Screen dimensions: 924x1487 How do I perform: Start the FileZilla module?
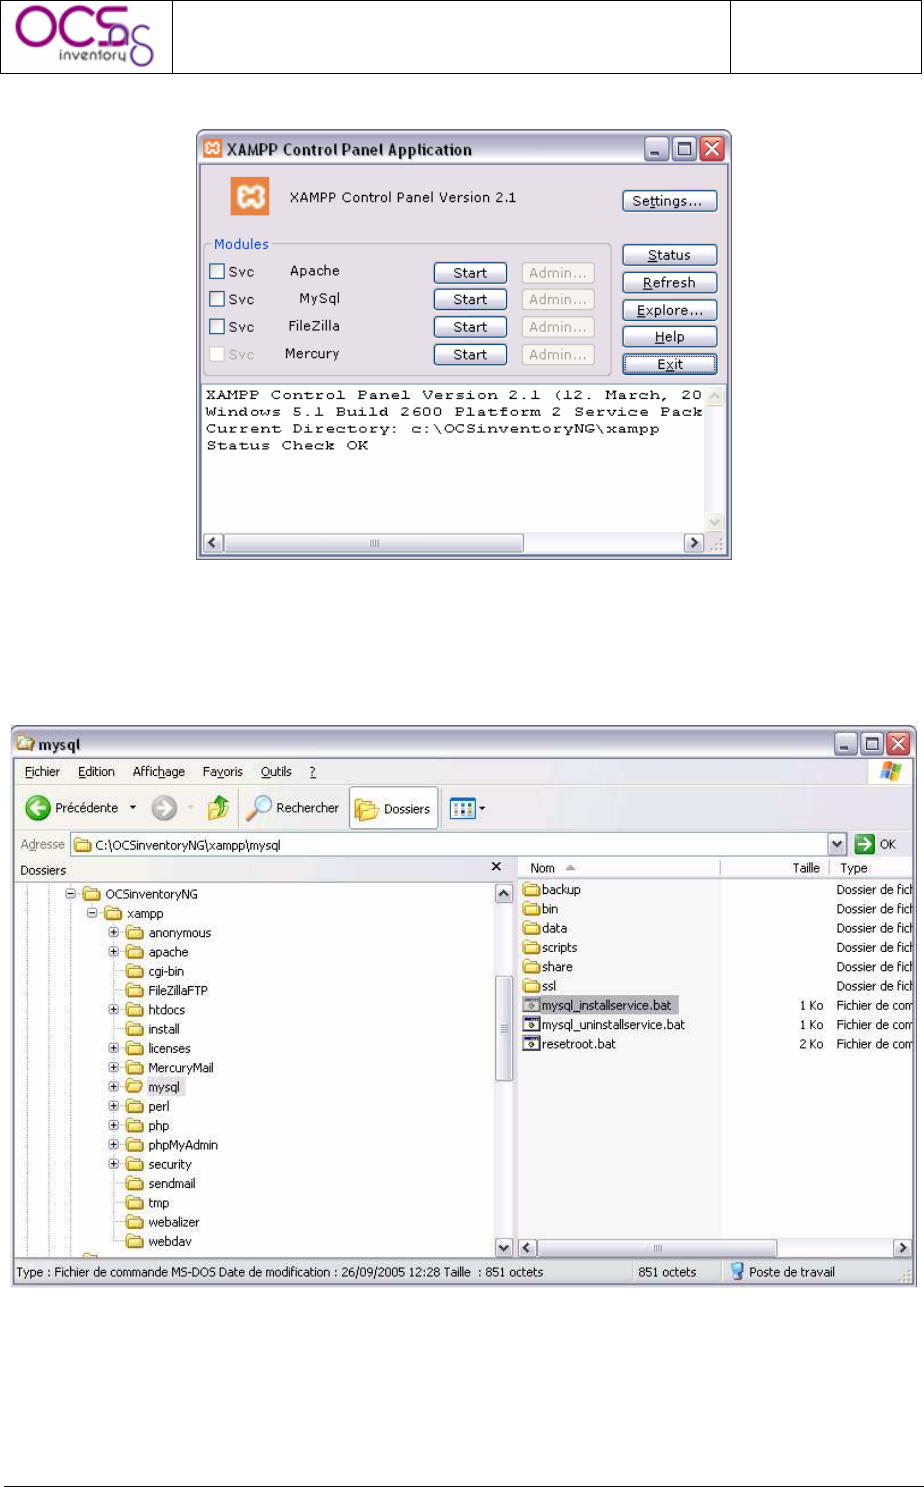click(x=470, y=327)
